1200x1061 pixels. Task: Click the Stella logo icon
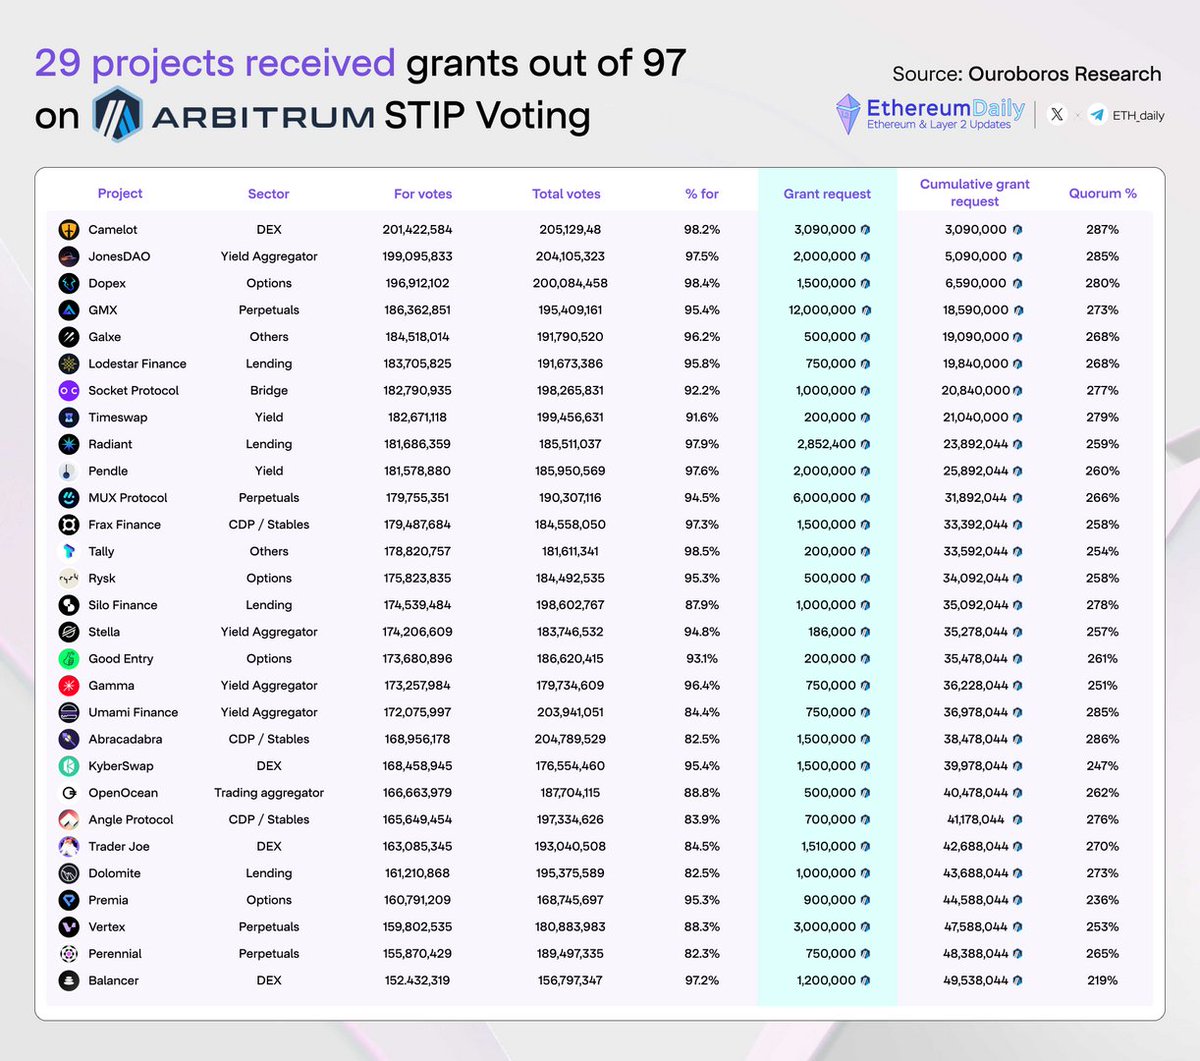coord(68,632)
